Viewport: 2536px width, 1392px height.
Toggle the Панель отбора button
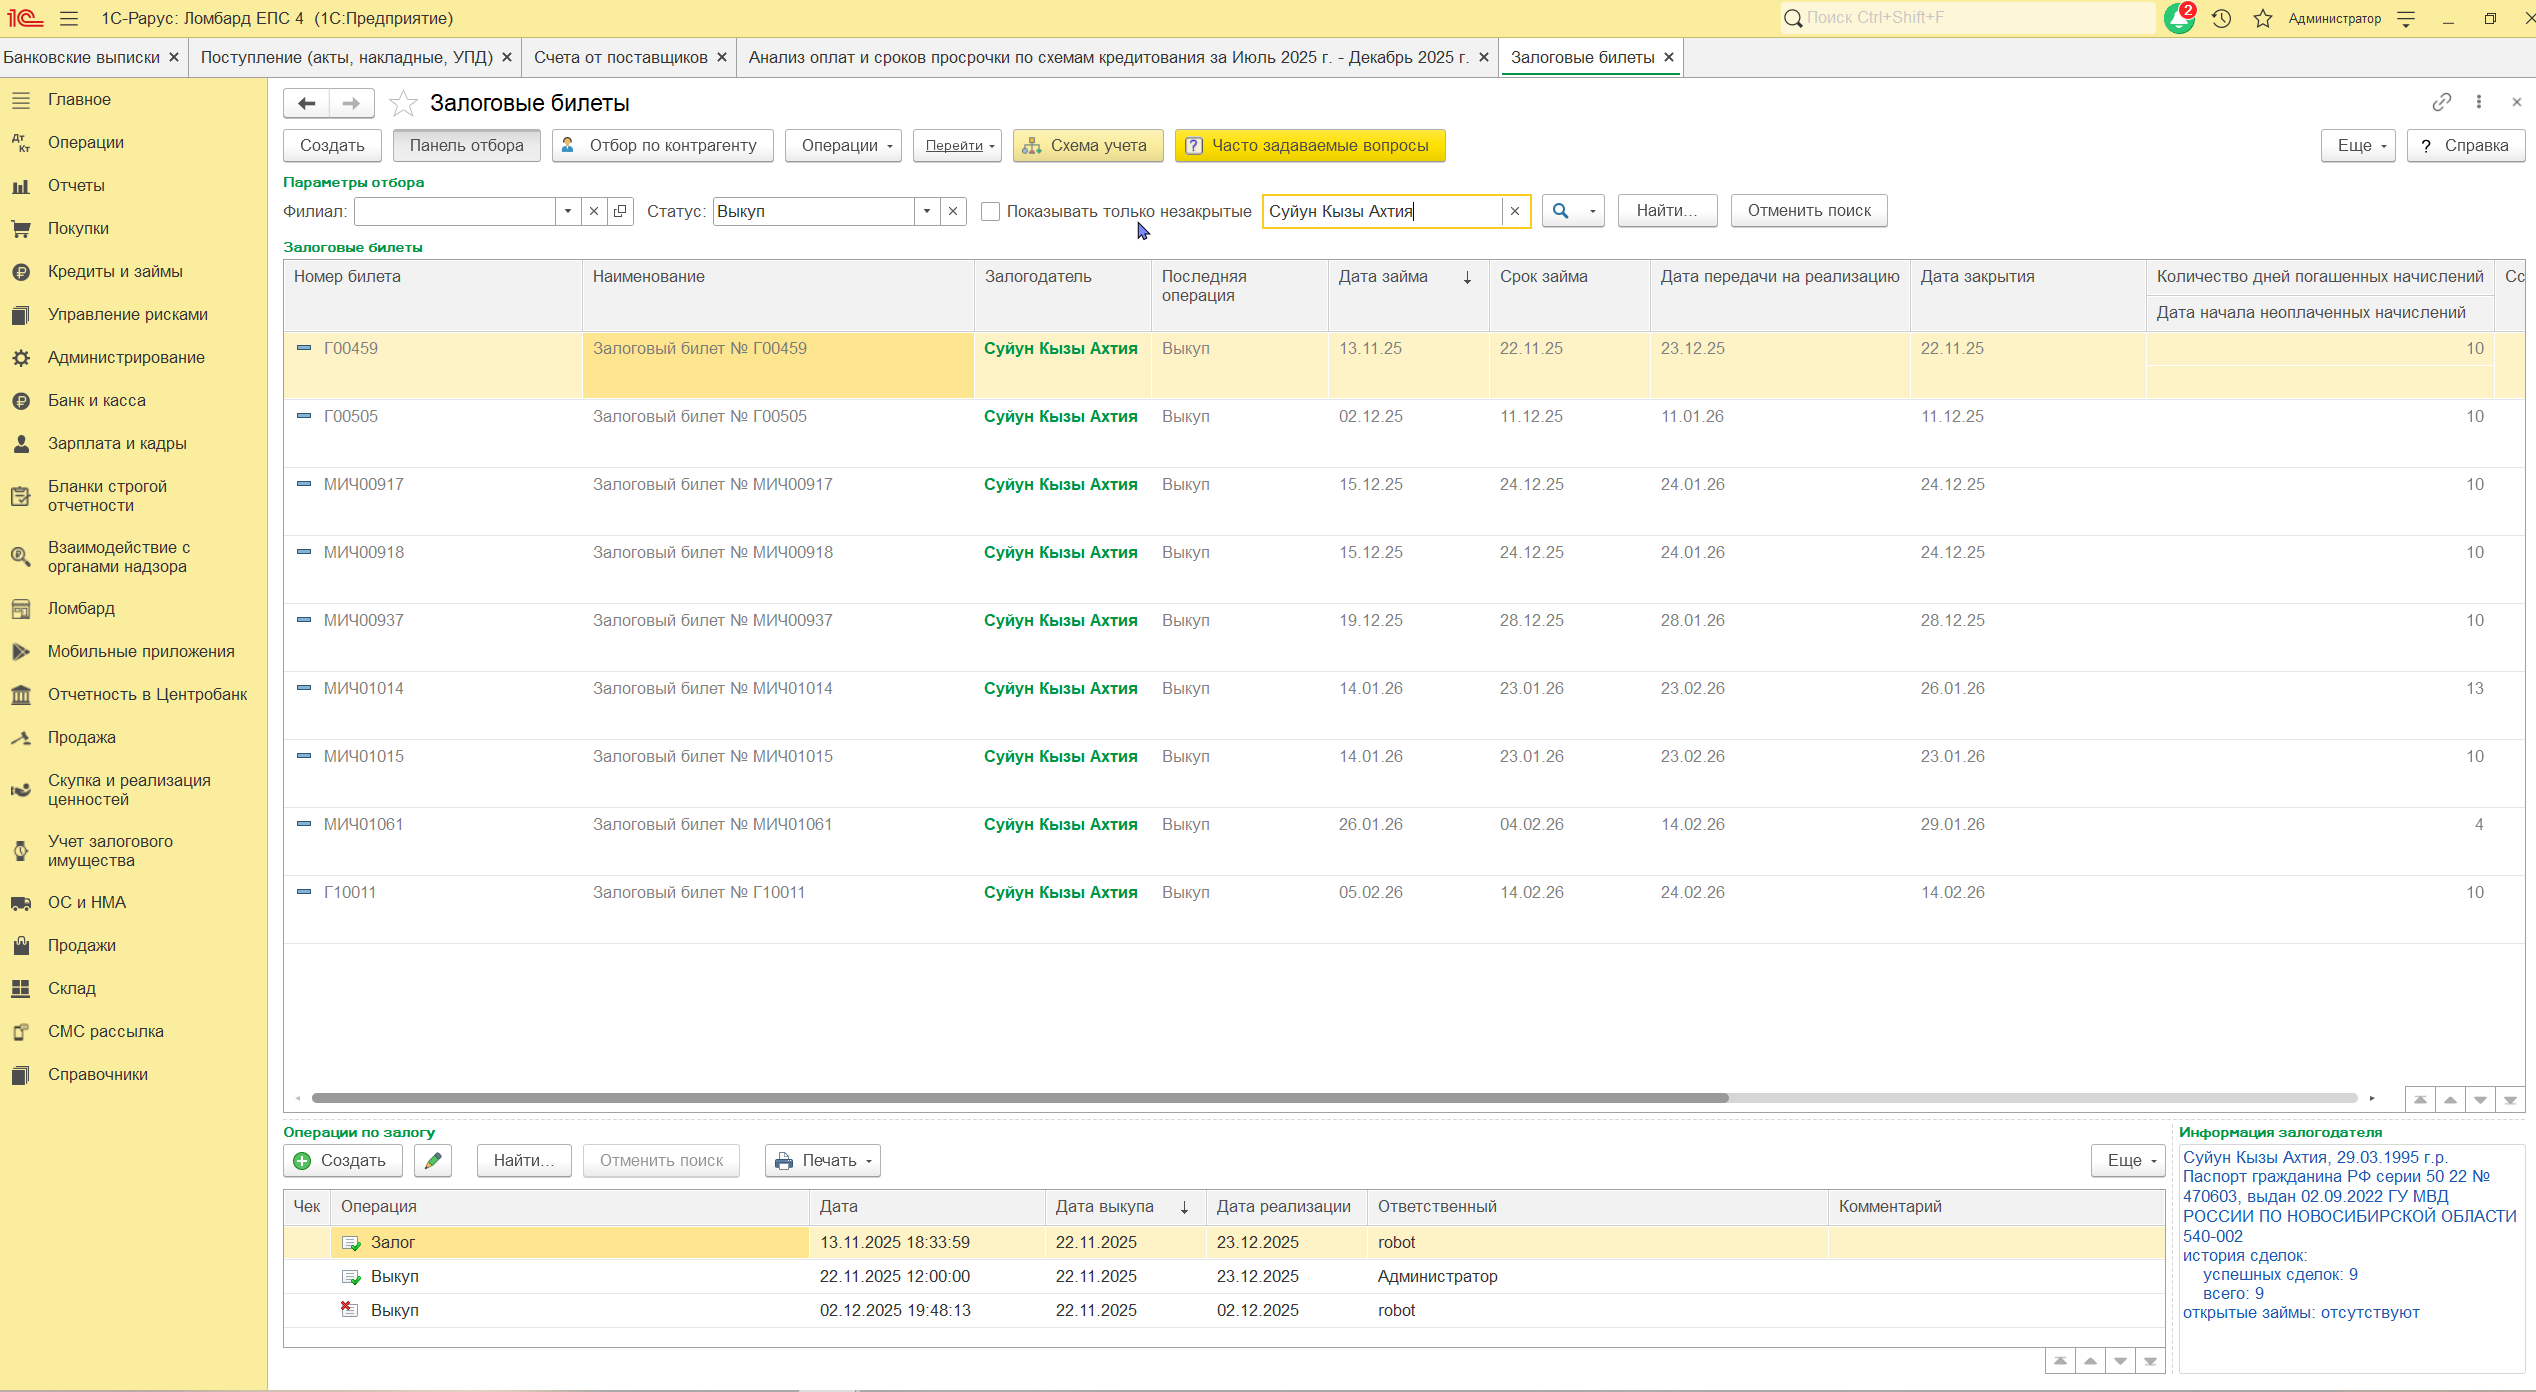[x=466, y=145]
